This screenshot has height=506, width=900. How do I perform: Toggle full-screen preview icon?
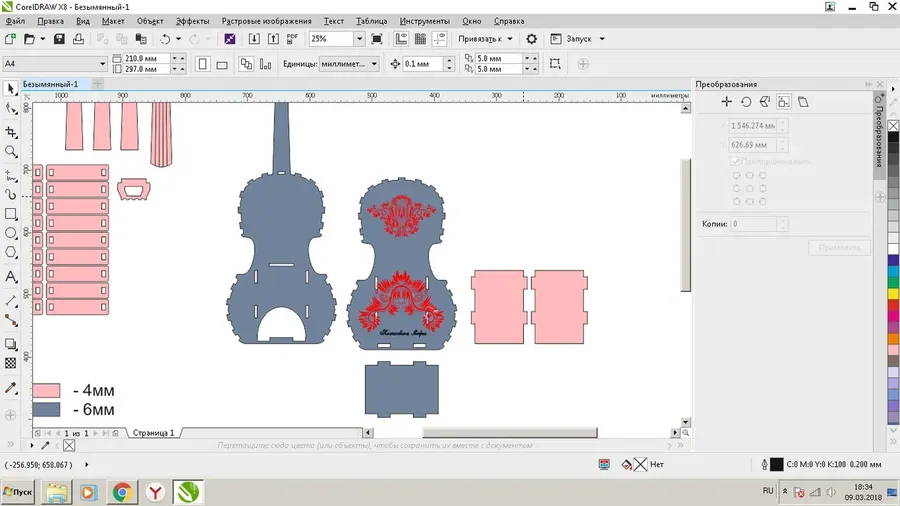[x=377, y=39]
